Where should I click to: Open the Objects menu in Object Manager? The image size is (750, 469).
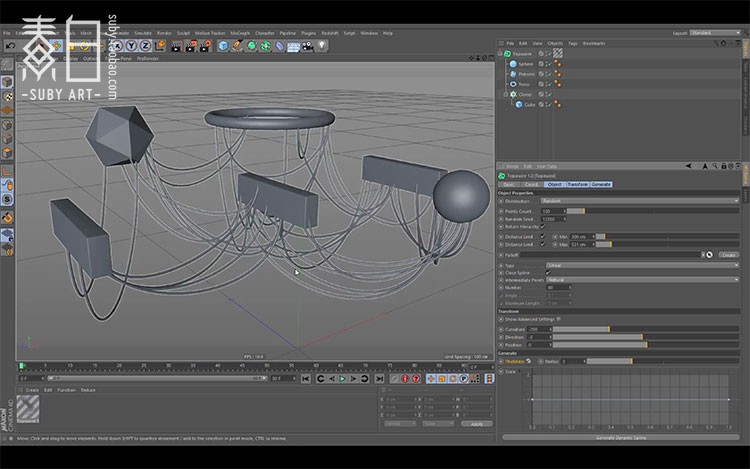tap(555, 43)
